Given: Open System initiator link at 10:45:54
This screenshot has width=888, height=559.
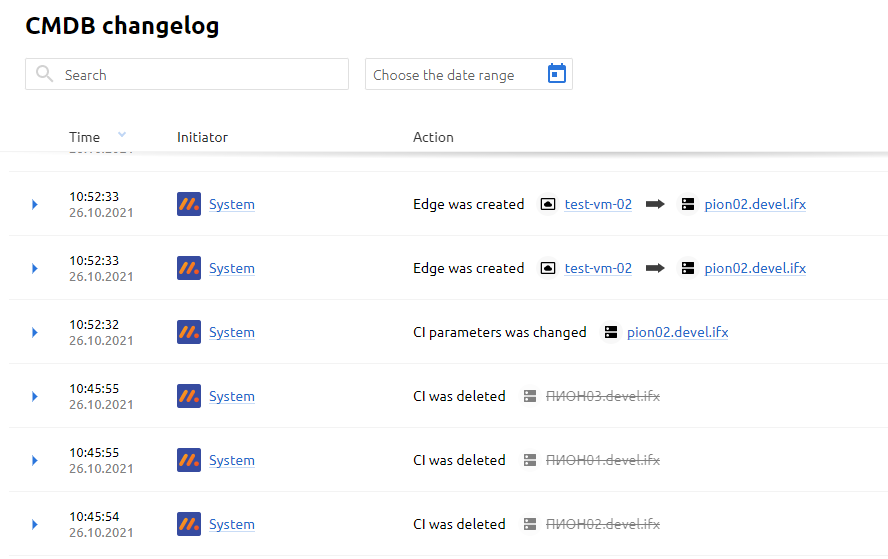Looking at the screenshot, I should pyautogui.click(x=232, y=524).
